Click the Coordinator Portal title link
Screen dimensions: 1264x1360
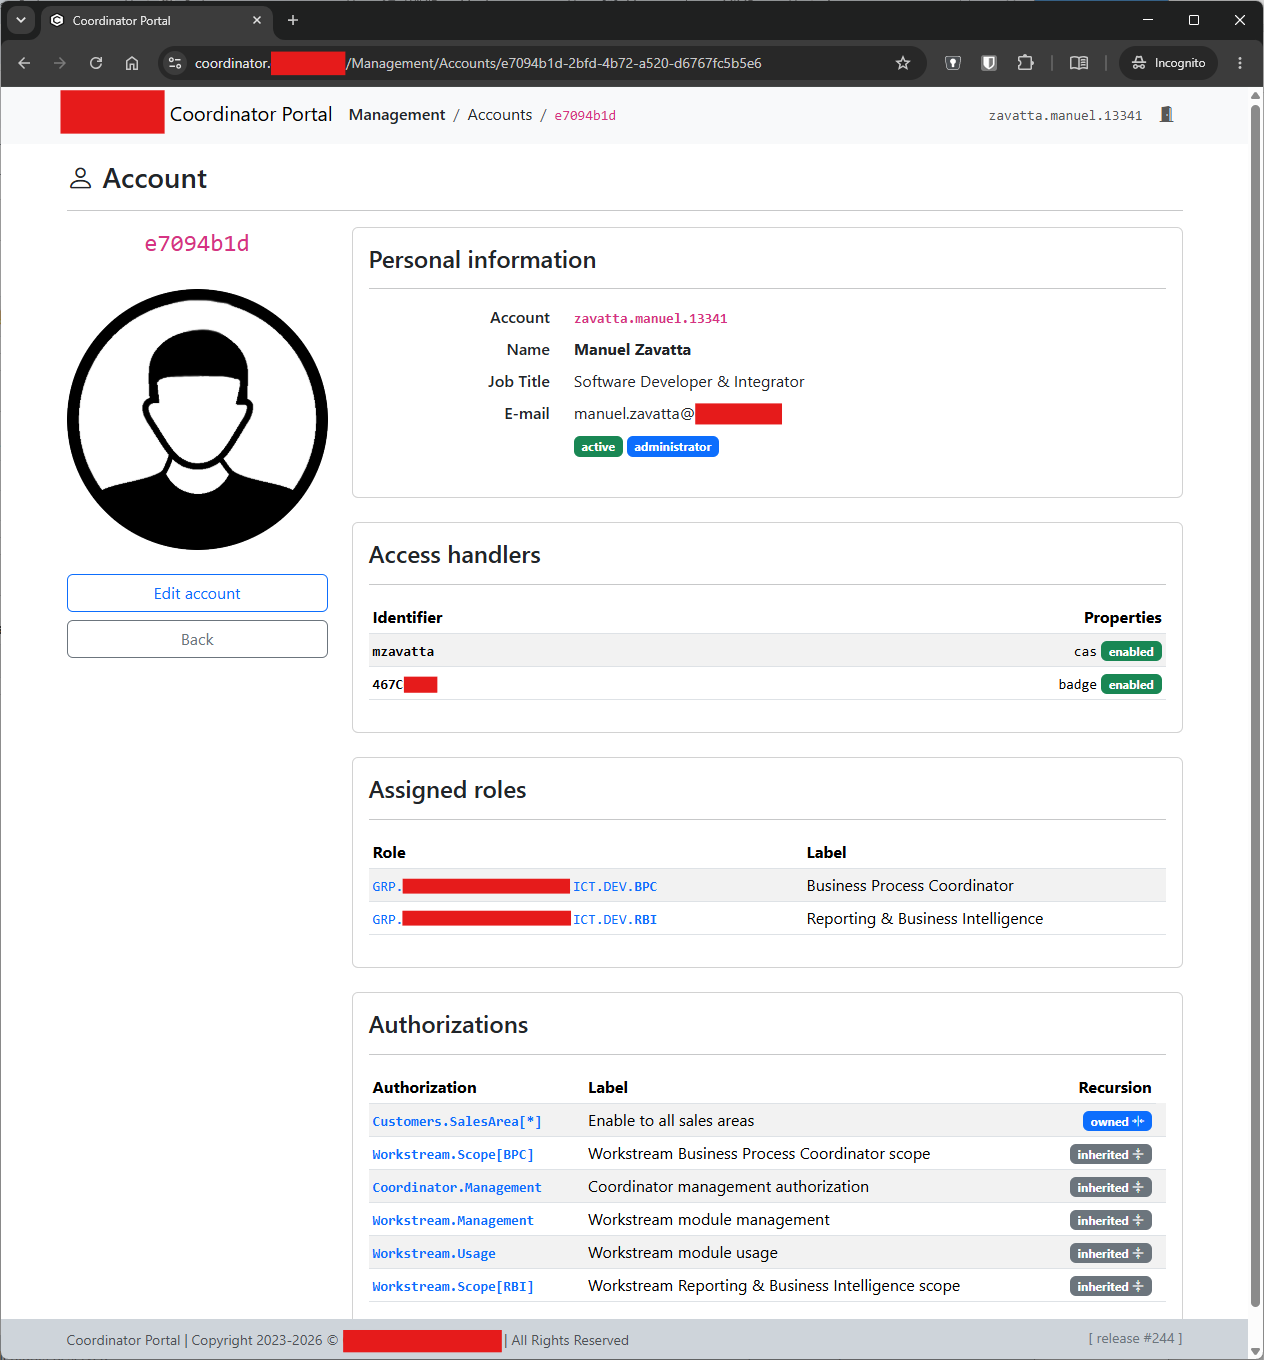[x=251, y=114]
